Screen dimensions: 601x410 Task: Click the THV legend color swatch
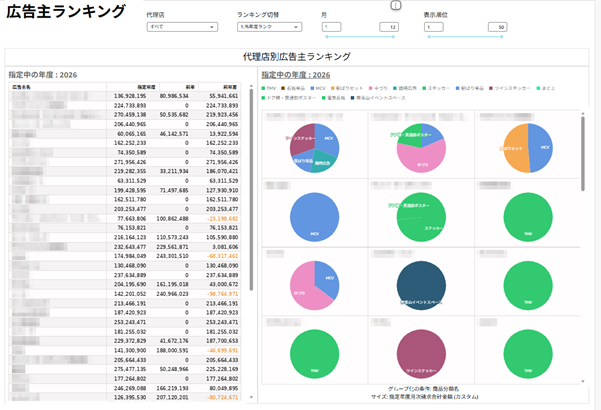click(x=263, y=88)
